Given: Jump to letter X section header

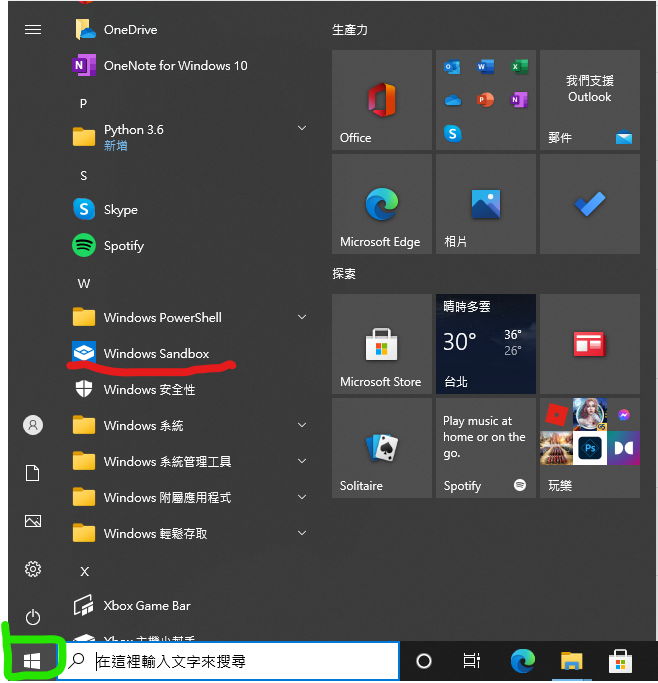Looking at the screenshot, I should [84, 571].
